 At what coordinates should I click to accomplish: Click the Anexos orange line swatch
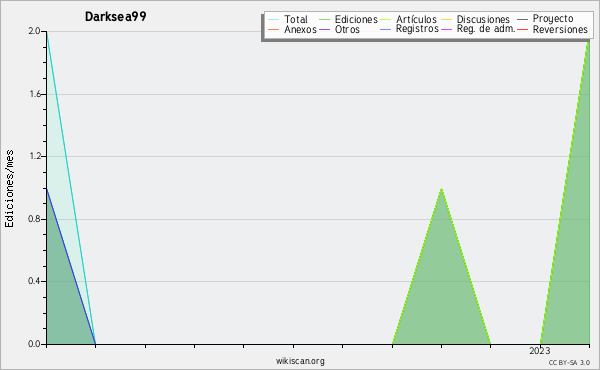(274, 29)
